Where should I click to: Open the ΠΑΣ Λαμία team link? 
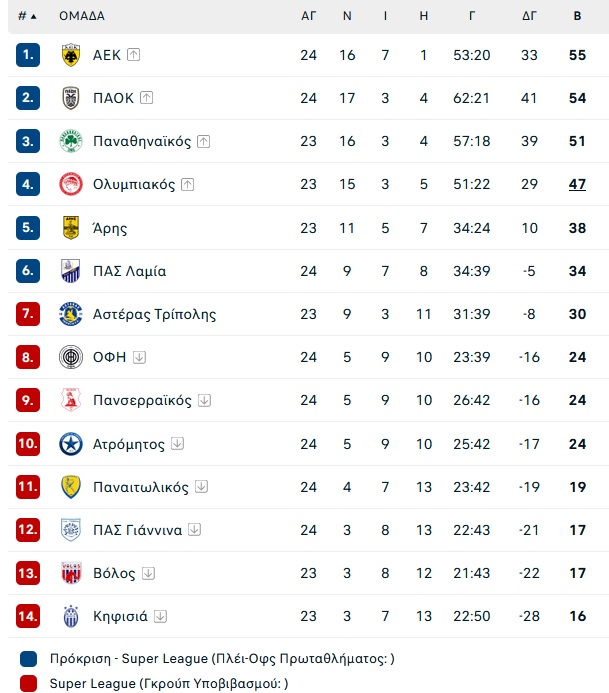[129, 271]
